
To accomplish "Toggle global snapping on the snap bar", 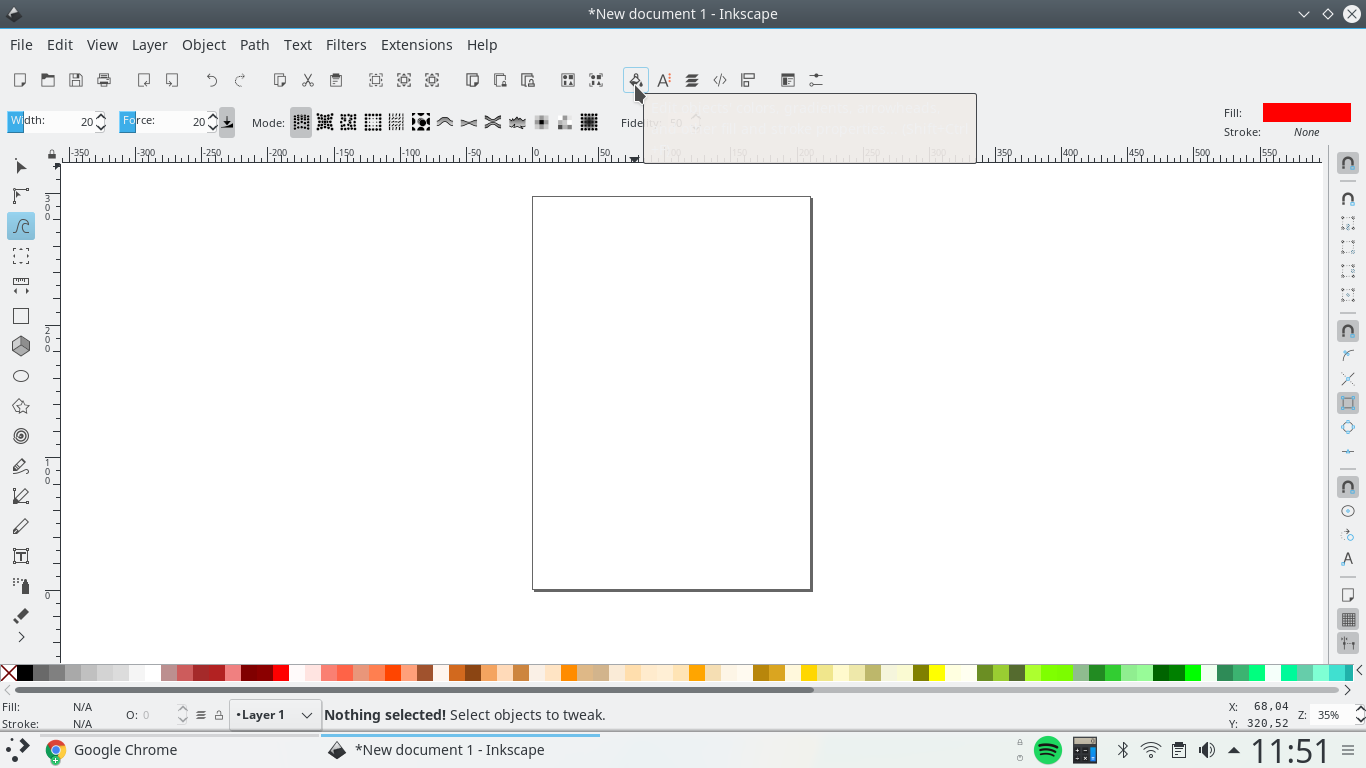I will [1348, 163].
